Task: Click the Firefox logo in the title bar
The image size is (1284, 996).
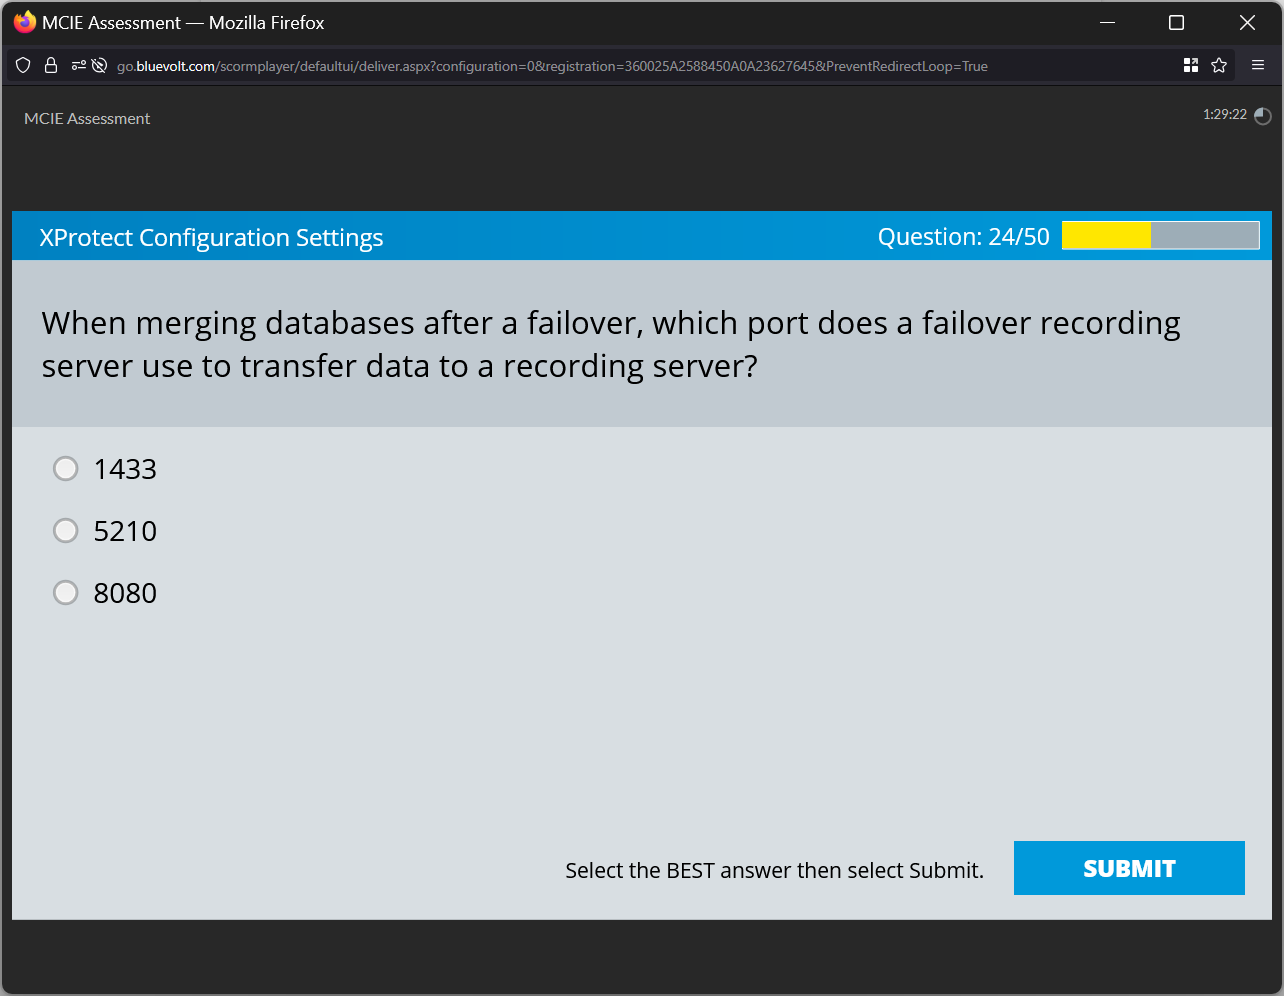Action: pos(24,22)
